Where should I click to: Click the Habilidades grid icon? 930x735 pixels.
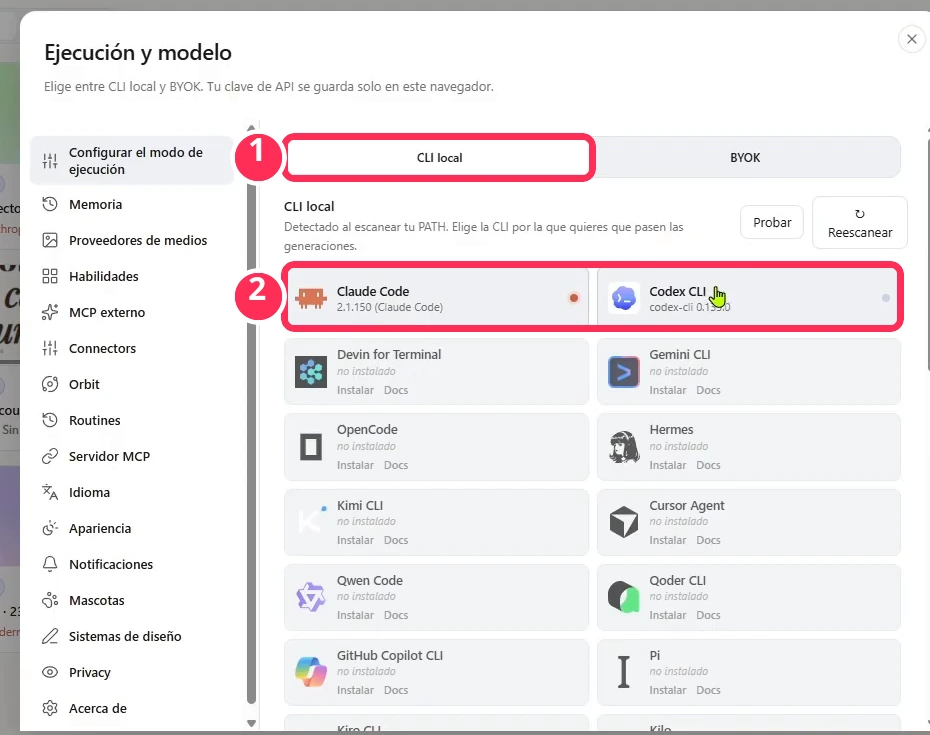(50, 276)
